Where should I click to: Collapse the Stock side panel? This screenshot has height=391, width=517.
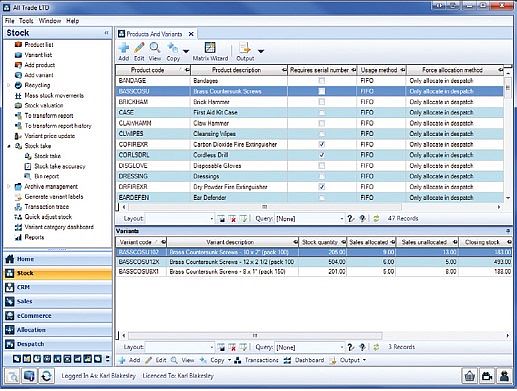tap(106, 33)
